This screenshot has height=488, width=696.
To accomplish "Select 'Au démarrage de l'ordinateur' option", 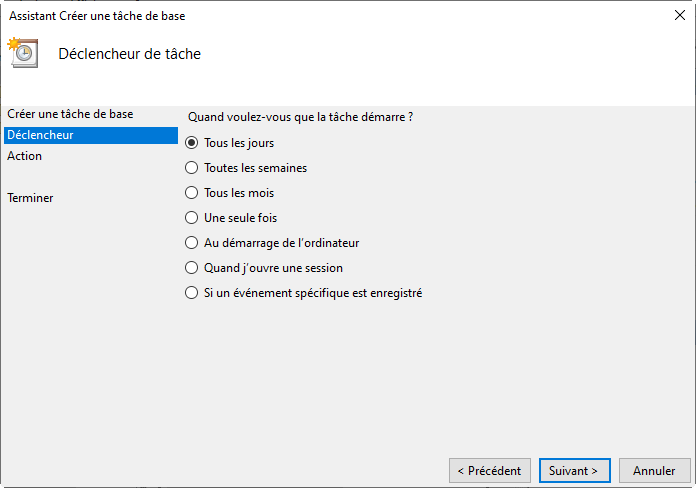I will (x=192, y=243).
